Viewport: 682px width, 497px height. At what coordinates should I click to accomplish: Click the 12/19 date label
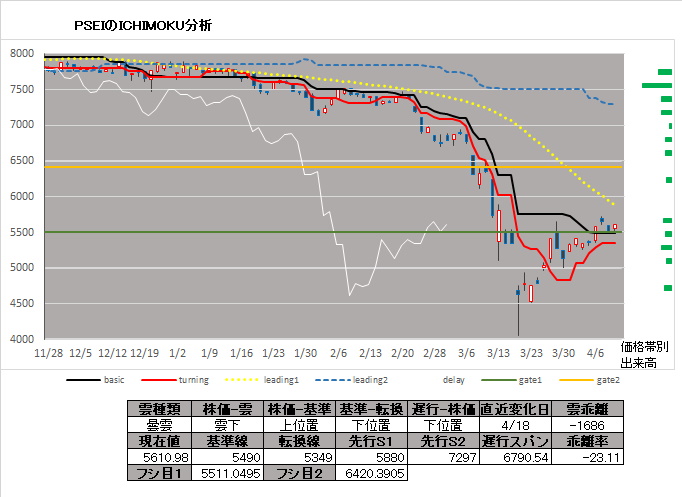[x=145, y=353]
